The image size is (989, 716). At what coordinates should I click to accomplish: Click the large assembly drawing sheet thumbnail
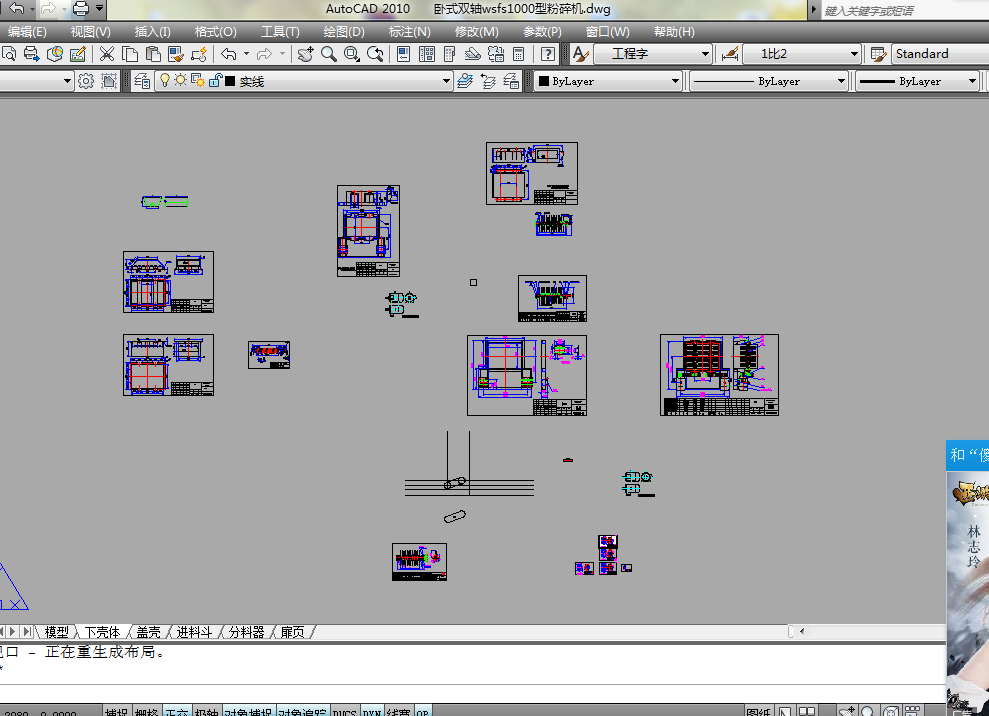(x=719, y=375)
